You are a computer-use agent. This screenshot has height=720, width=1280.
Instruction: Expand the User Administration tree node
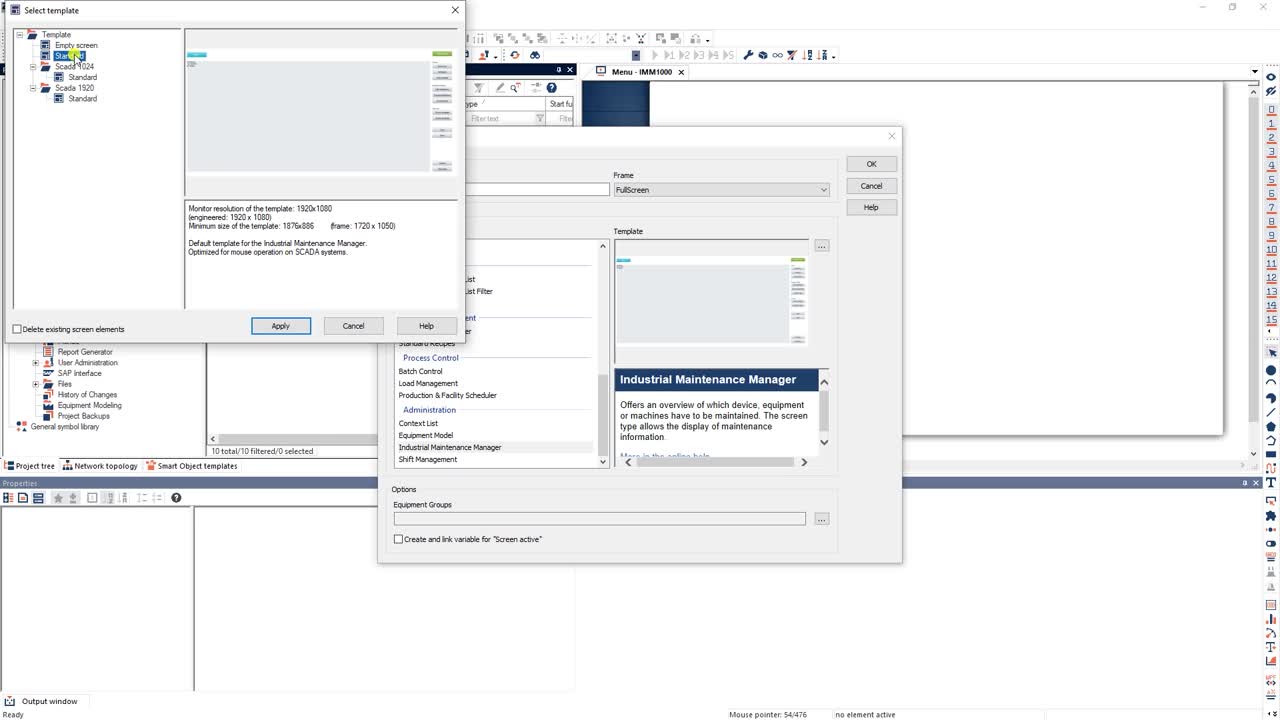36,363
